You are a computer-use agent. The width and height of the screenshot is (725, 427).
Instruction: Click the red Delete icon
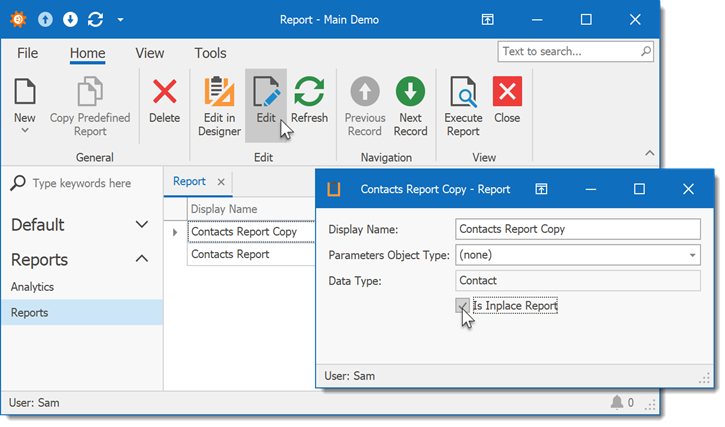coord(165,91)
